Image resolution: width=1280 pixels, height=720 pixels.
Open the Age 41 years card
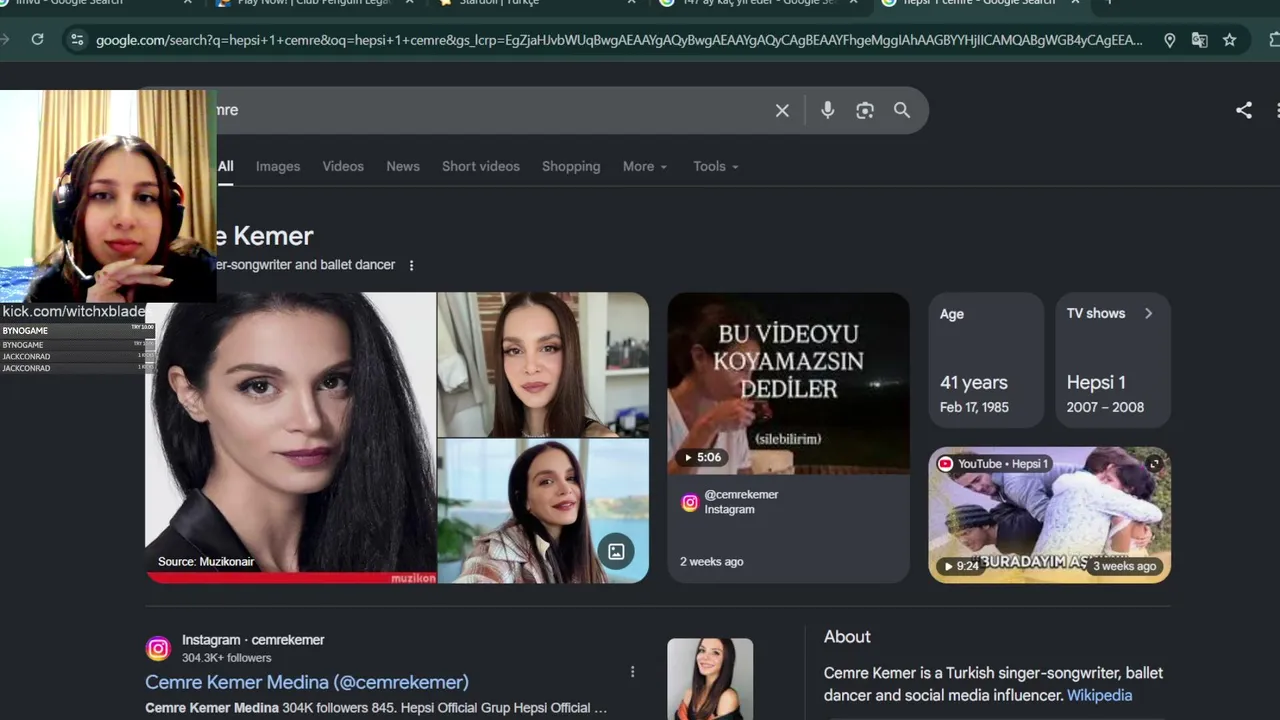click(x=986, y=360)
